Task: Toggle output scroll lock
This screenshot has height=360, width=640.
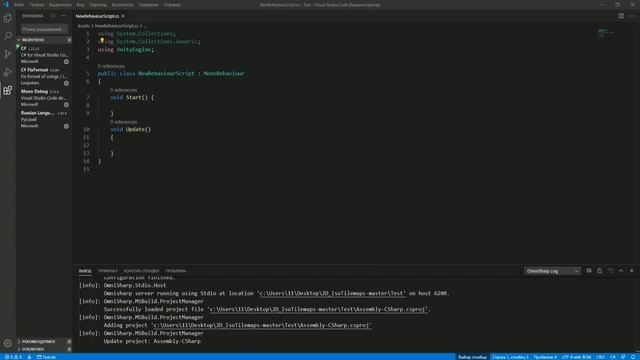Action: click(600, 271)
